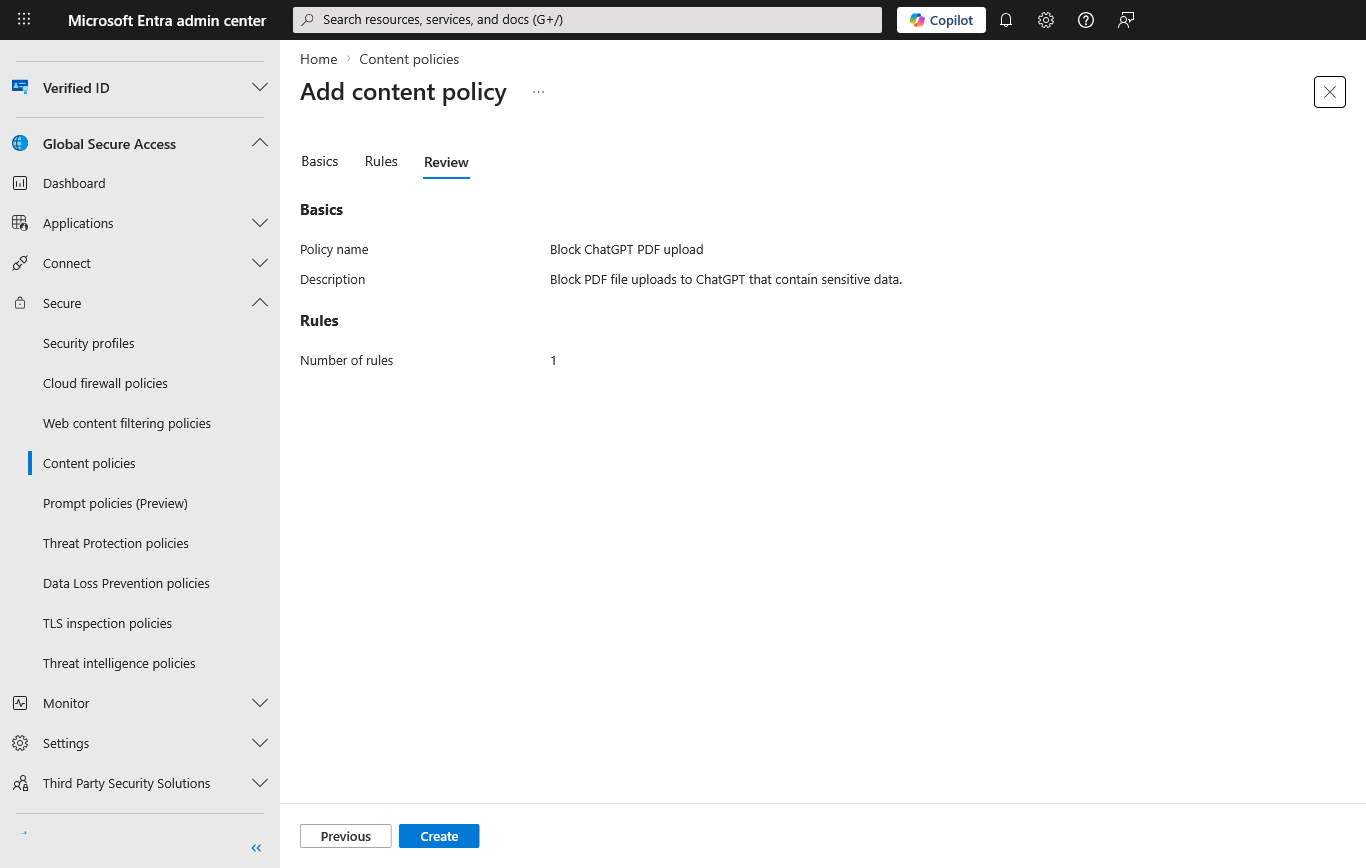1366x868 pixels.
Task: Click the search resources input field
Action: coord(587,20)
